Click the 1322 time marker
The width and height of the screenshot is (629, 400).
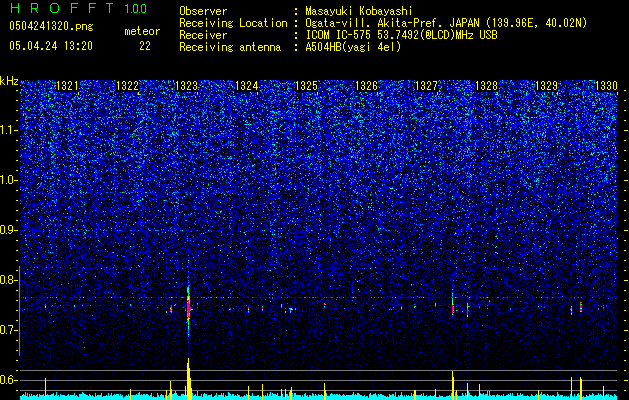click(x=127, y=86)
